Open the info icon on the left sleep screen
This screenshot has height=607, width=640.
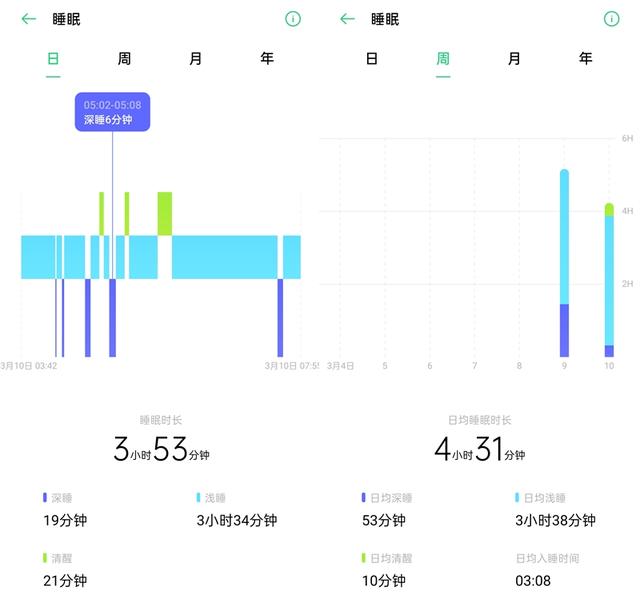293,19
